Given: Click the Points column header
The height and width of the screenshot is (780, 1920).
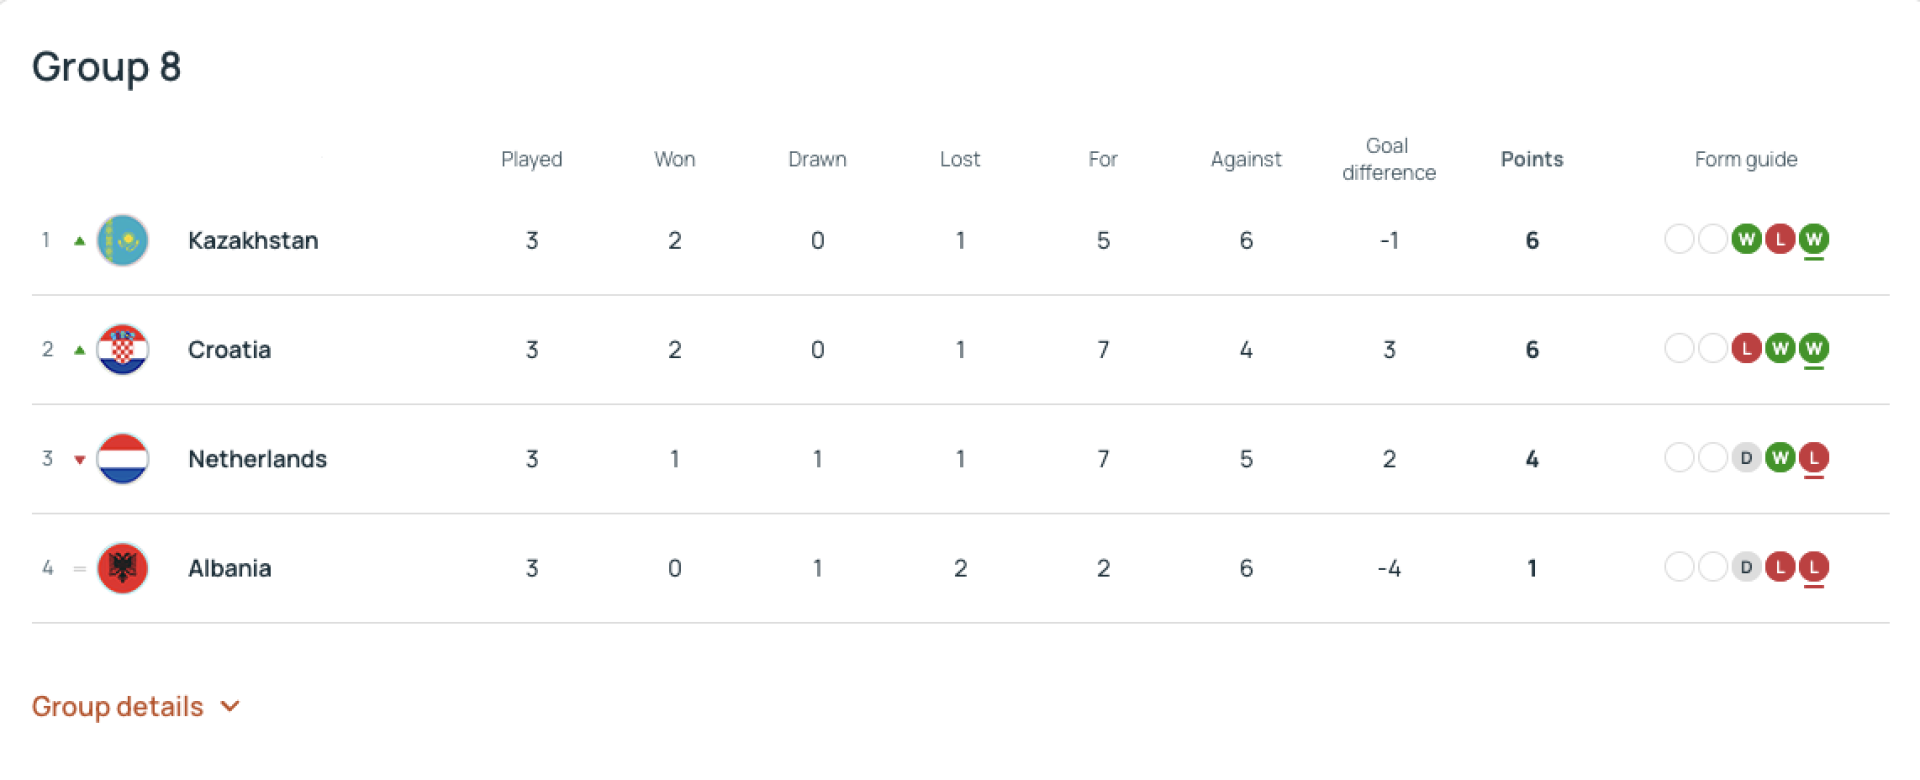Looking at the screenshot, I should click(1531, 159).
